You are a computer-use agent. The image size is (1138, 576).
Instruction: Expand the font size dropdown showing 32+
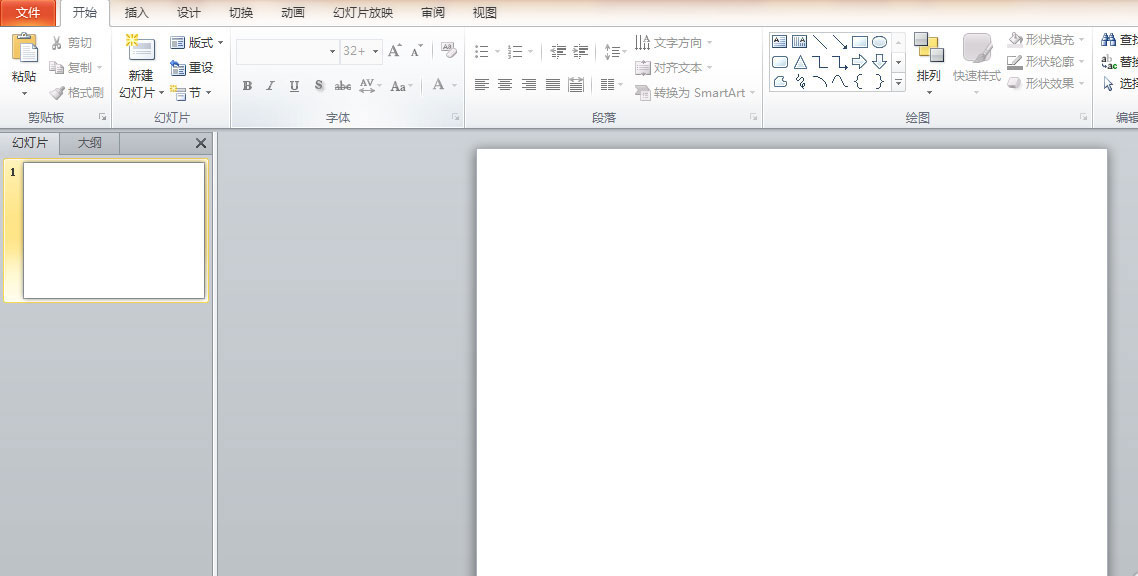coord(376,51)
